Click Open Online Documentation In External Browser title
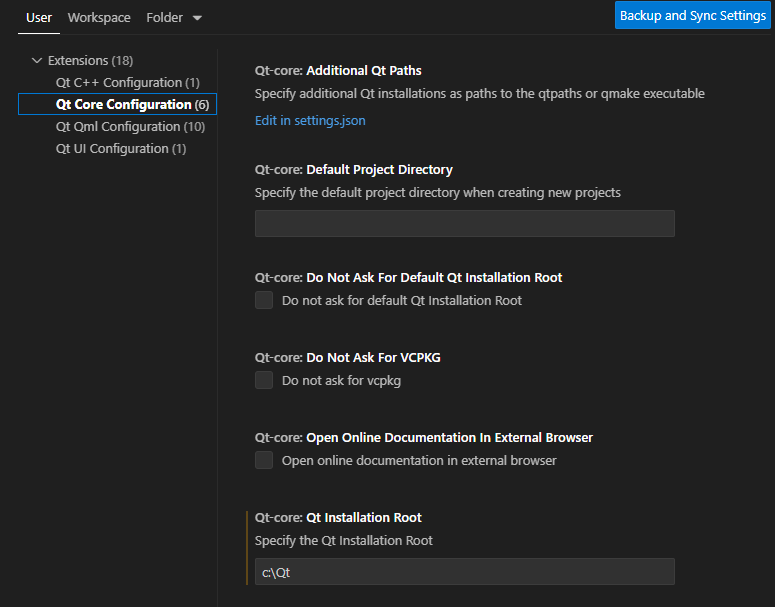Image resolution: width=775 pixels, height=607 pixels. tap(424, 437)
